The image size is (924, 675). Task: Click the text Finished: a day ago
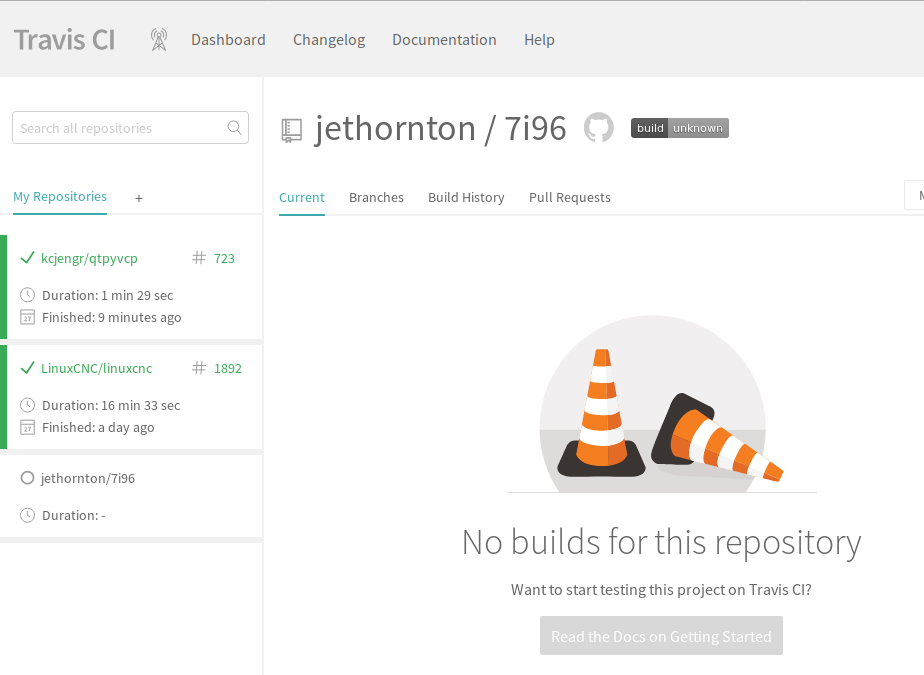tap(98, 427)
